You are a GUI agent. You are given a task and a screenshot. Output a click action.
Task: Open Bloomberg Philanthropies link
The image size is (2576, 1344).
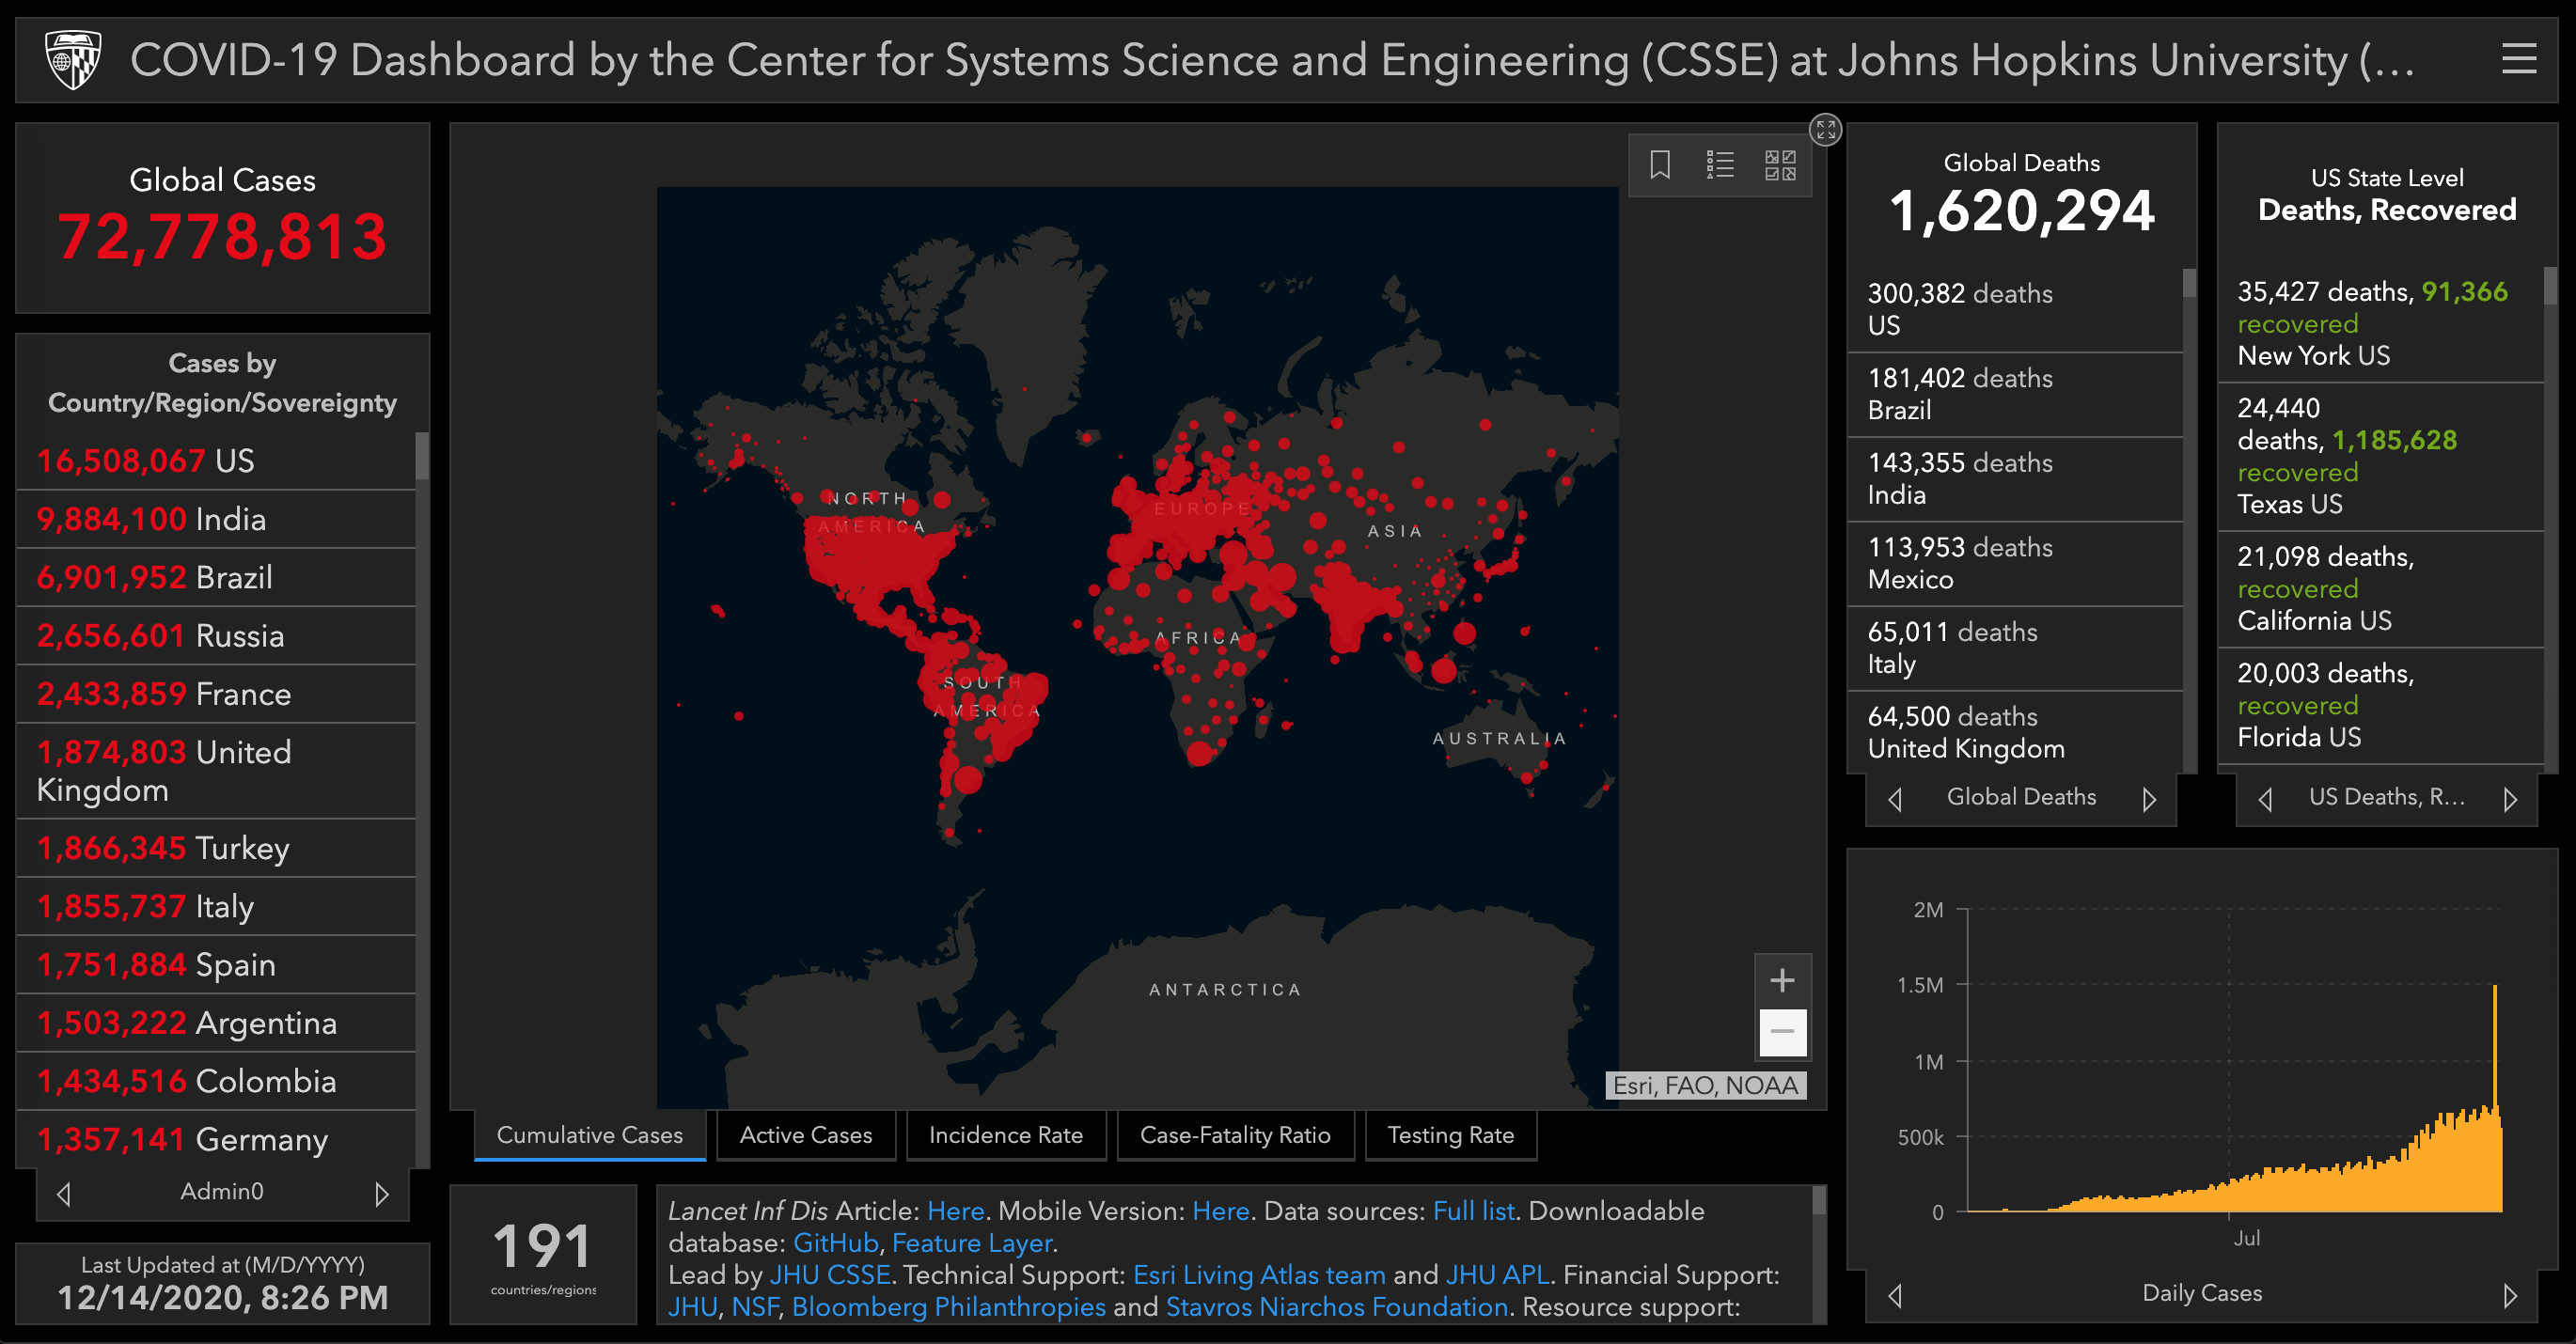tap(949, 1307)
